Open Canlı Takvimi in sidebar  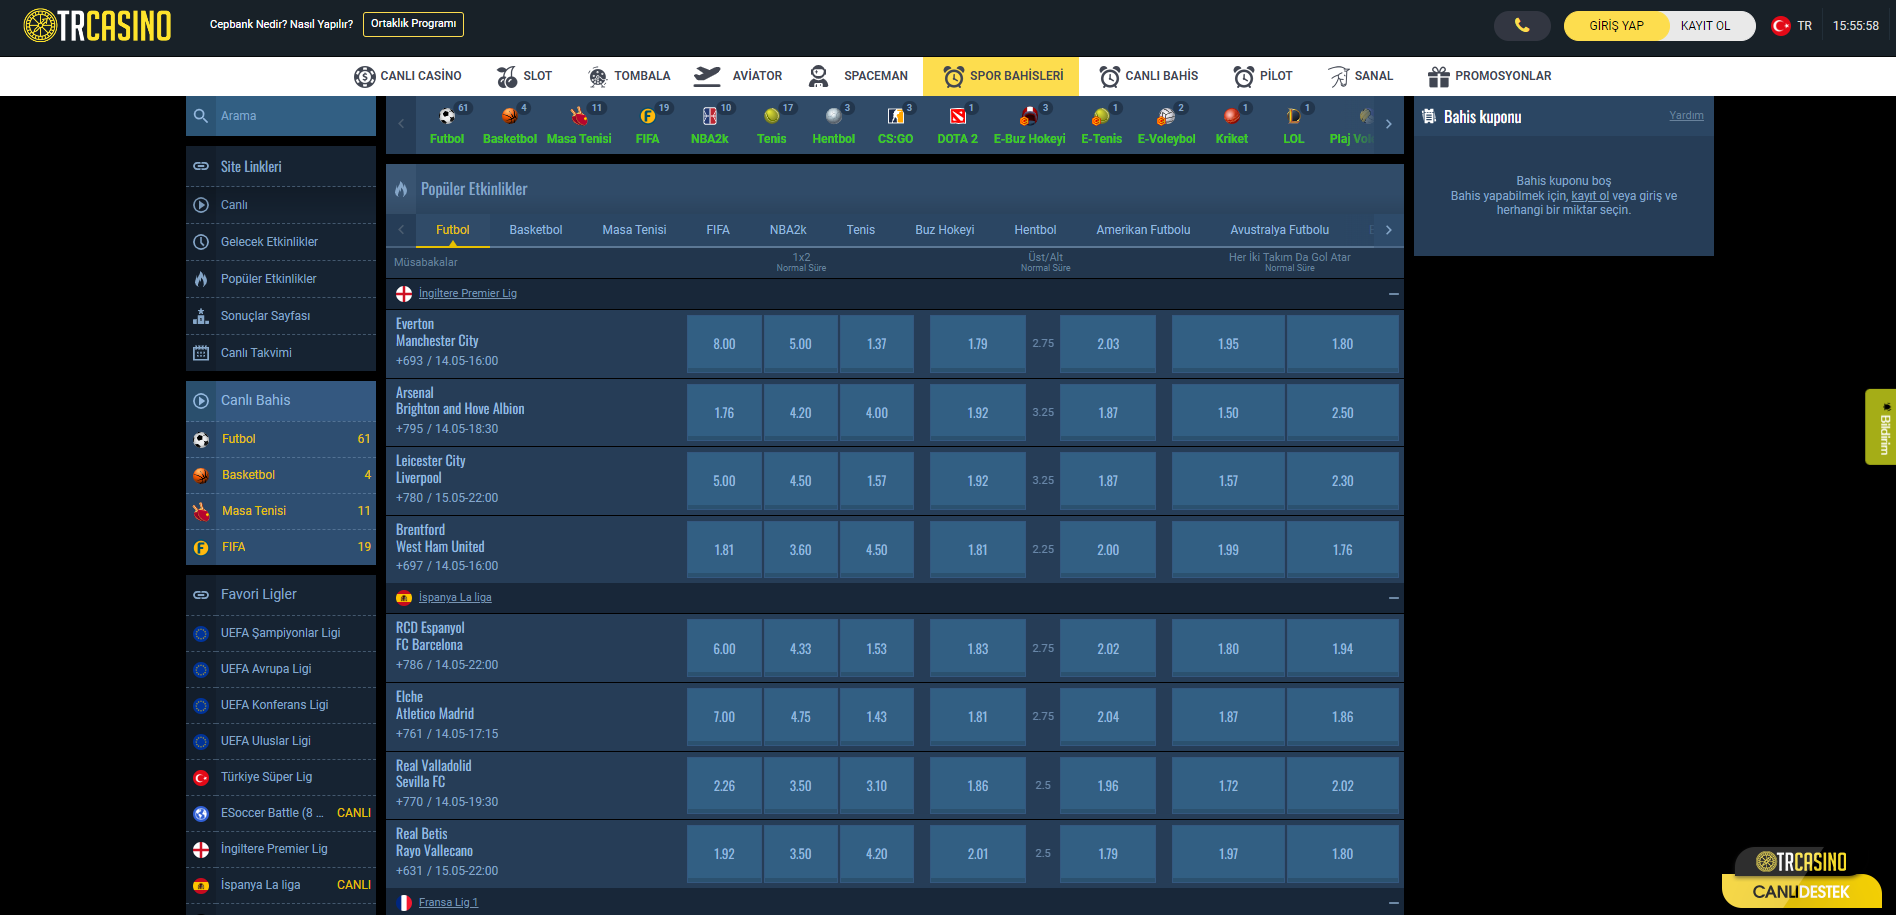click(x=281, y=353)
